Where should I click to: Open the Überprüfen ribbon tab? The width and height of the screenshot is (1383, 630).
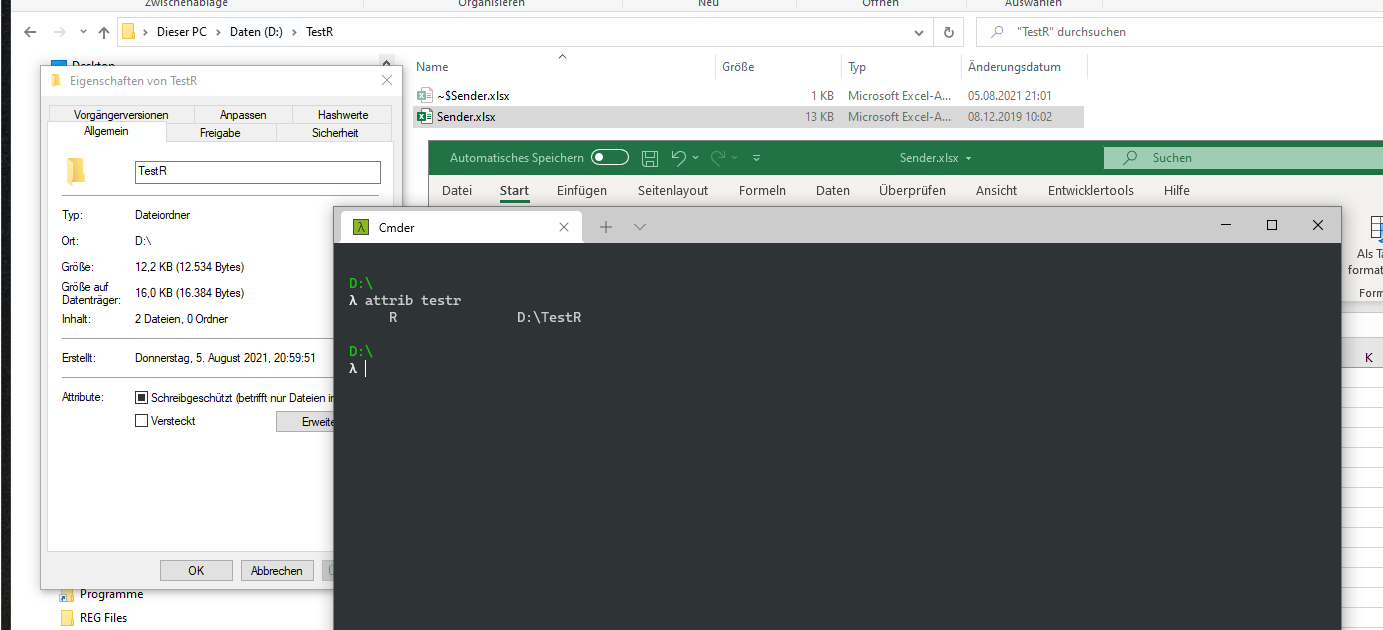click(912, 190)
